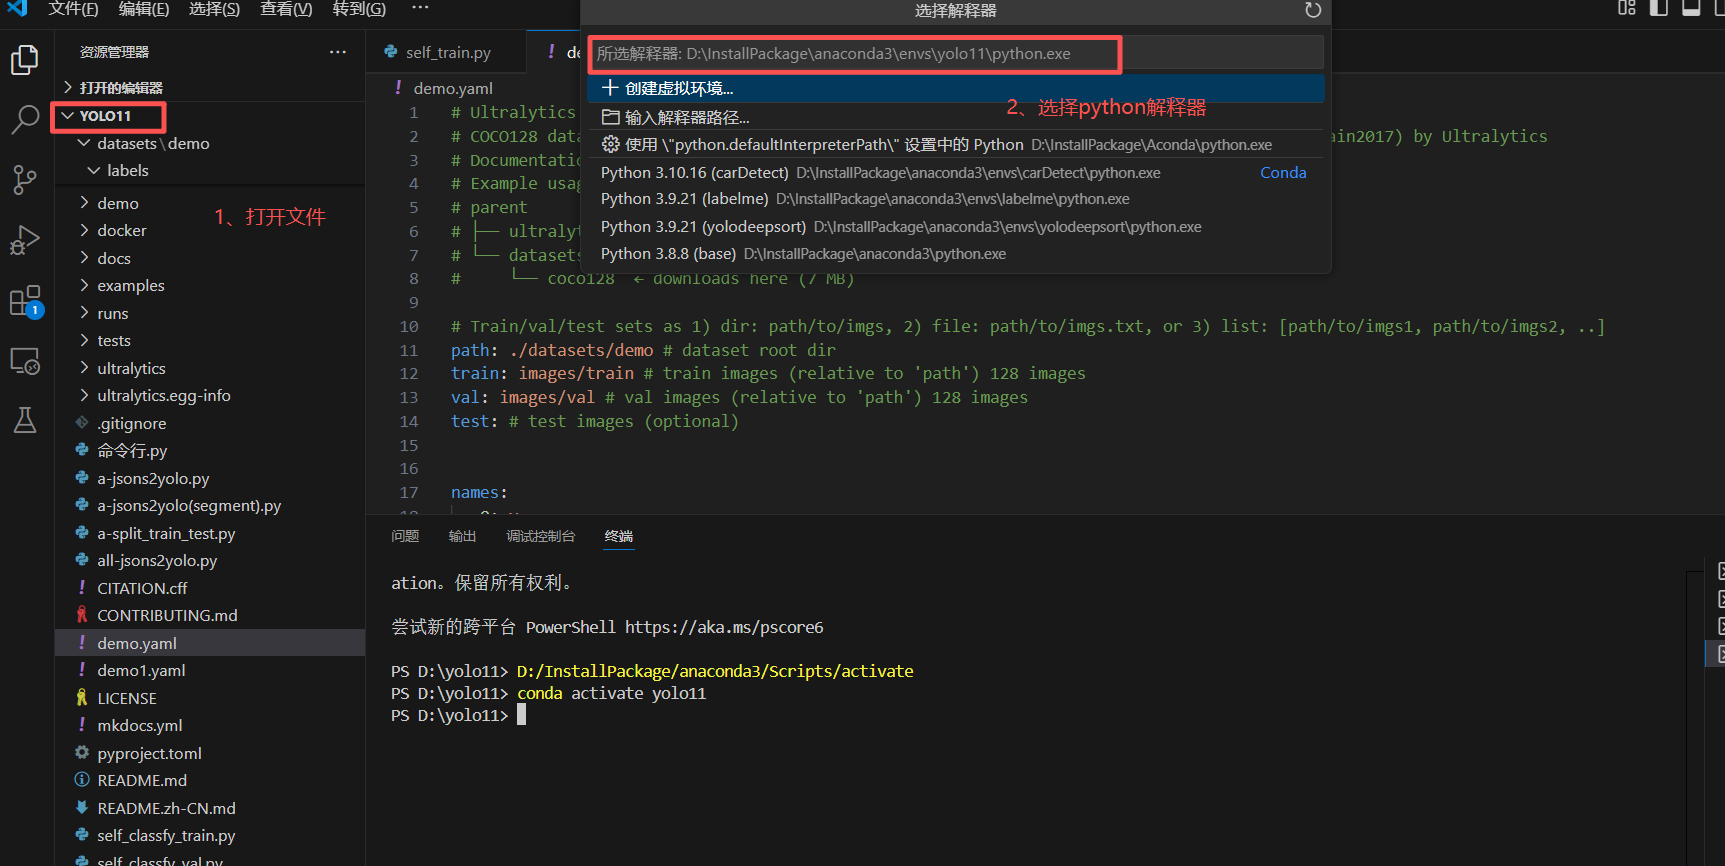Open the Testing flask view
This screenshot has height=866, width=1725.
25,420
